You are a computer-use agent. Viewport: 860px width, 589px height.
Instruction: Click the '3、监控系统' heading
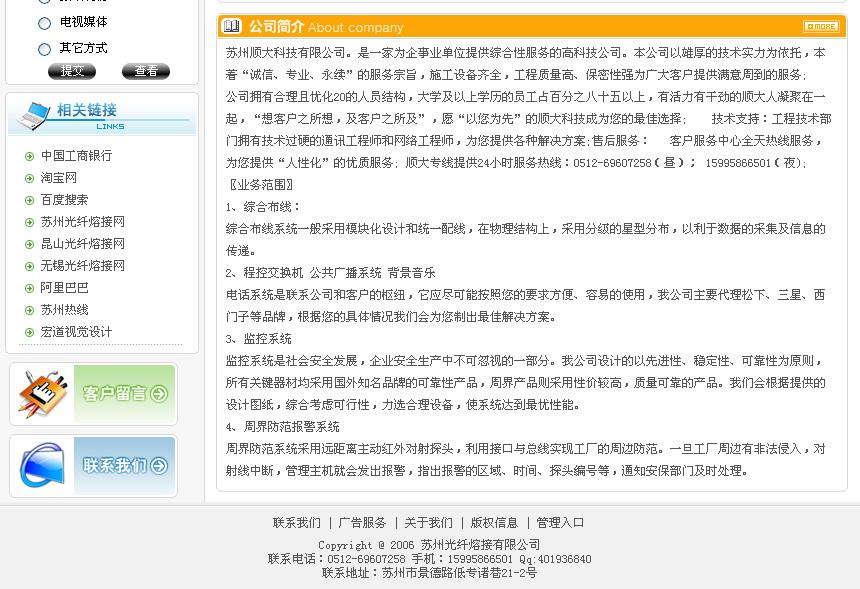258,339
